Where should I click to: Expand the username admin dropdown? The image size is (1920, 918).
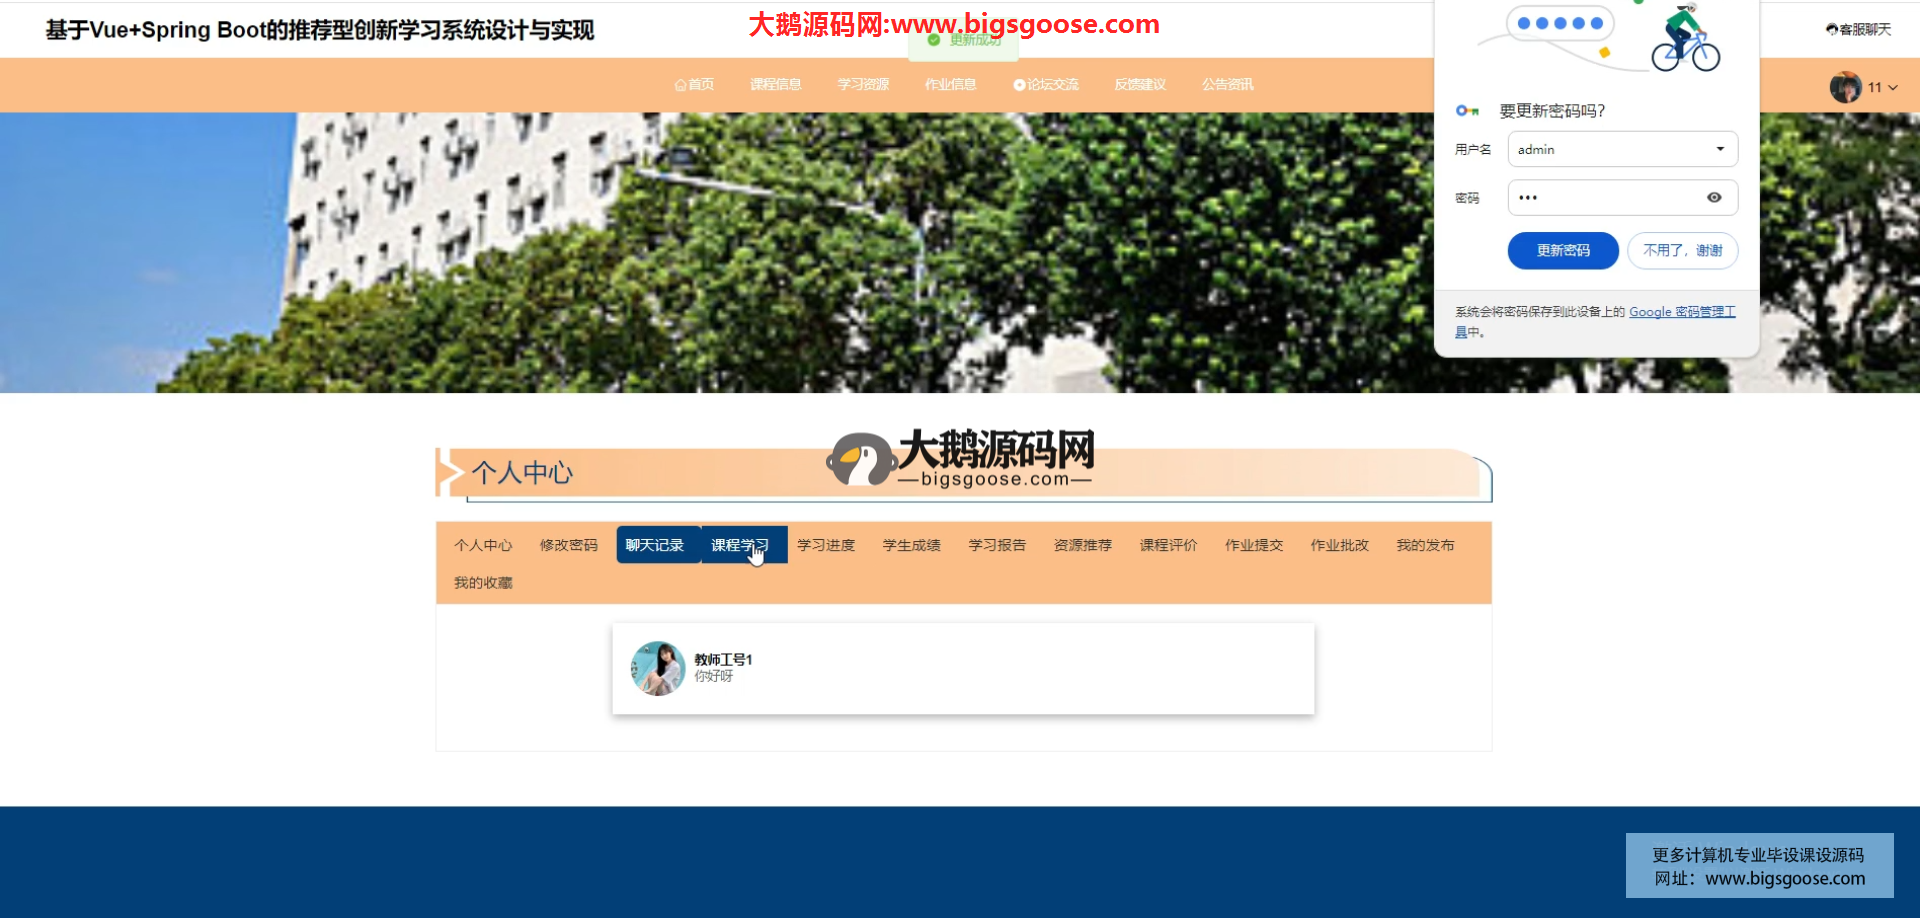tap(1720, 149)
